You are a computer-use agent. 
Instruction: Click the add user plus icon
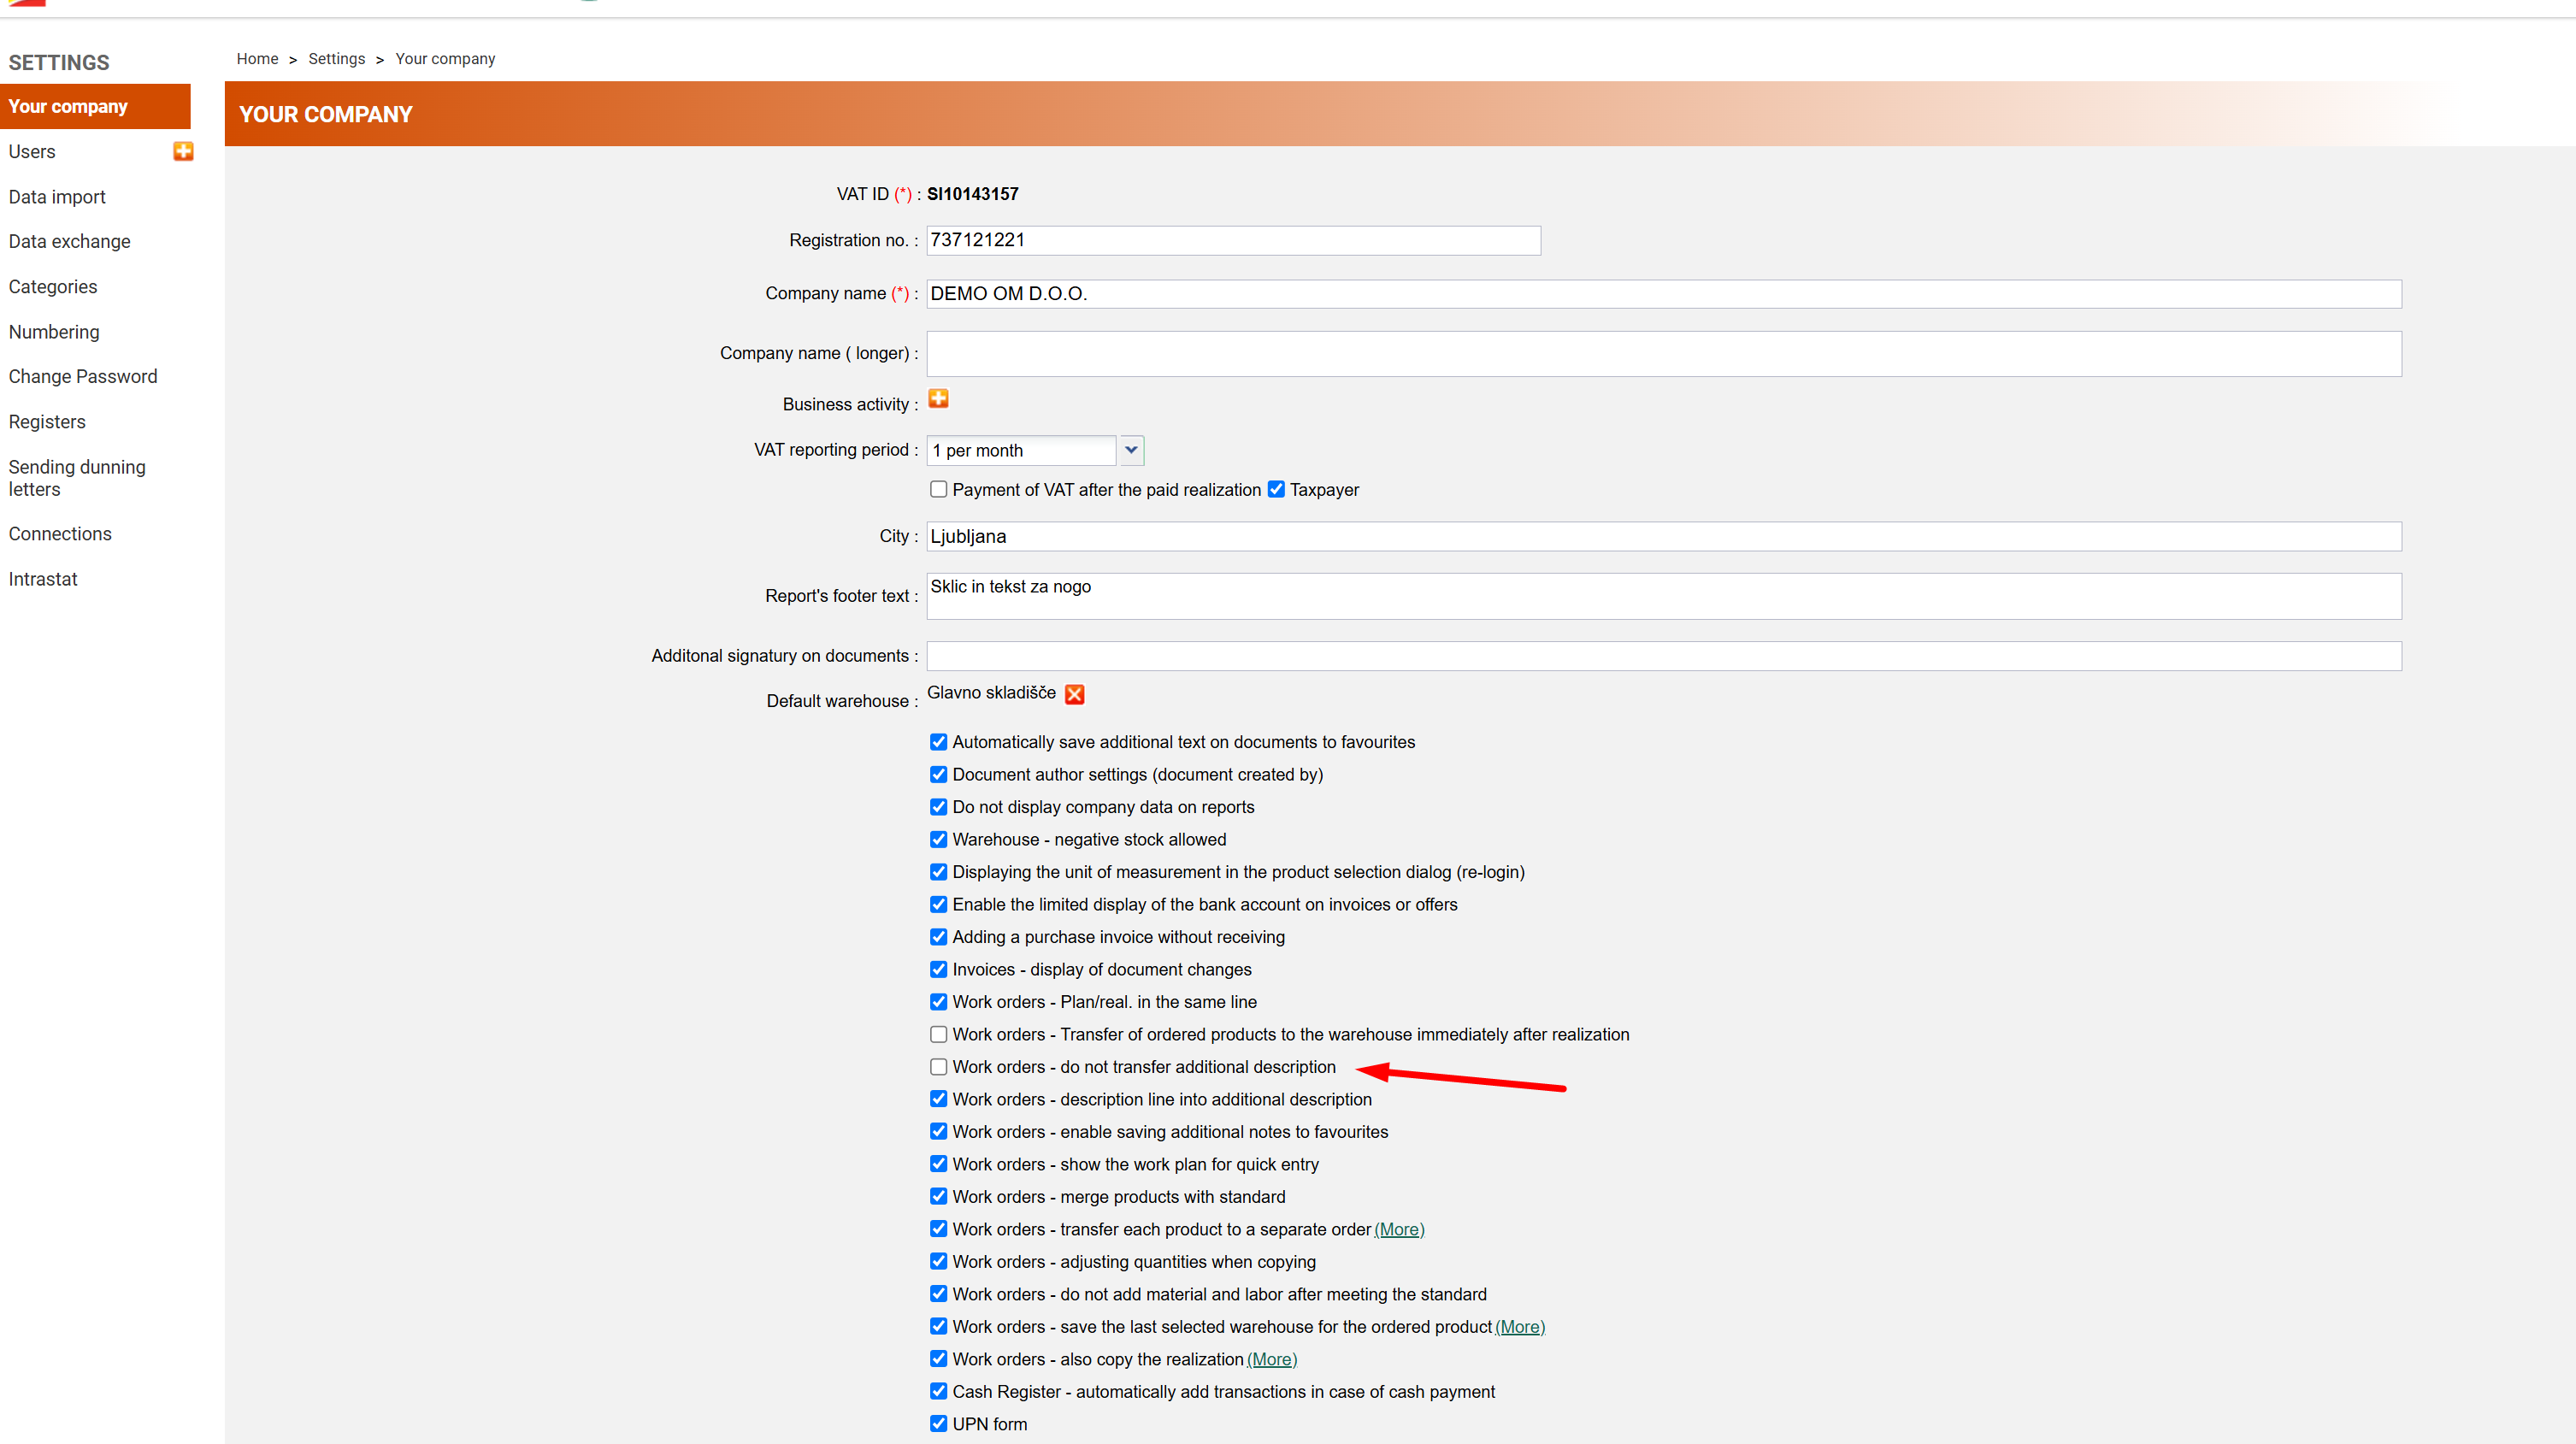183,151
